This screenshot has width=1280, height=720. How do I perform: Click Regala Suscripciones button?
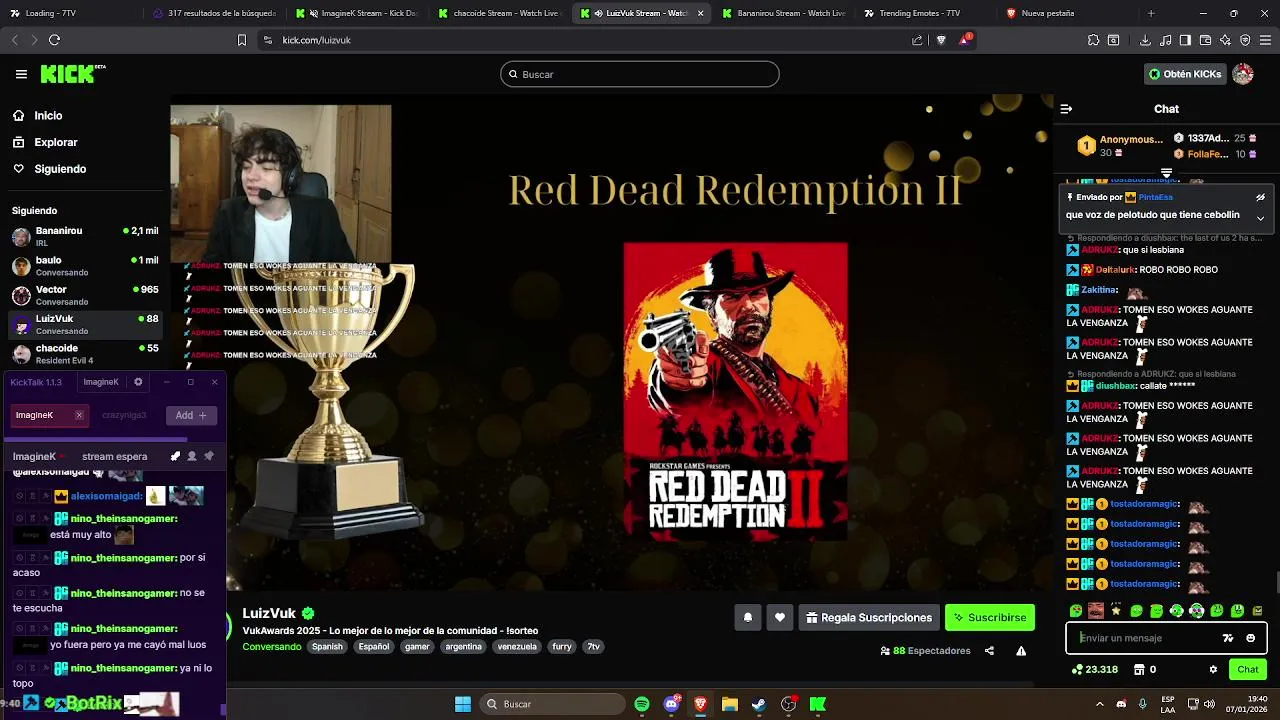(x=869, y=618)
